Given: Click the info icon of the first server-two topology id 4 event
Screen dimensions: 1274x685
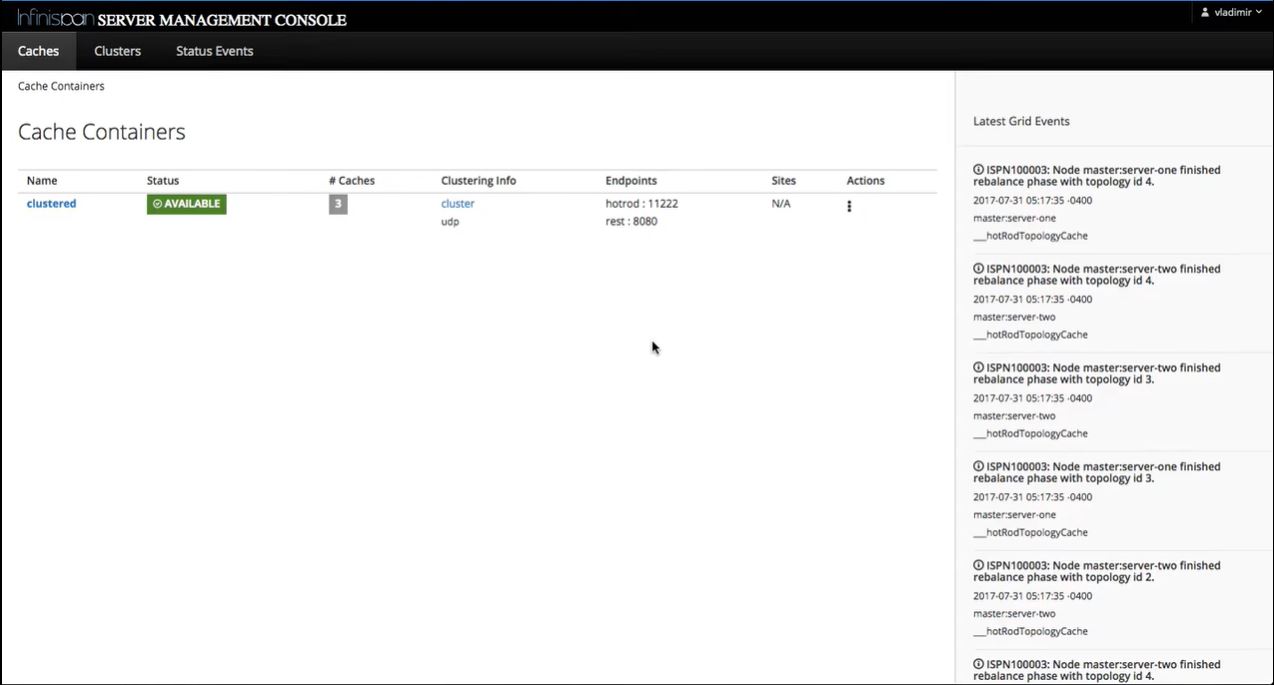Looking at the screenshot, I should tap(978, 269).
